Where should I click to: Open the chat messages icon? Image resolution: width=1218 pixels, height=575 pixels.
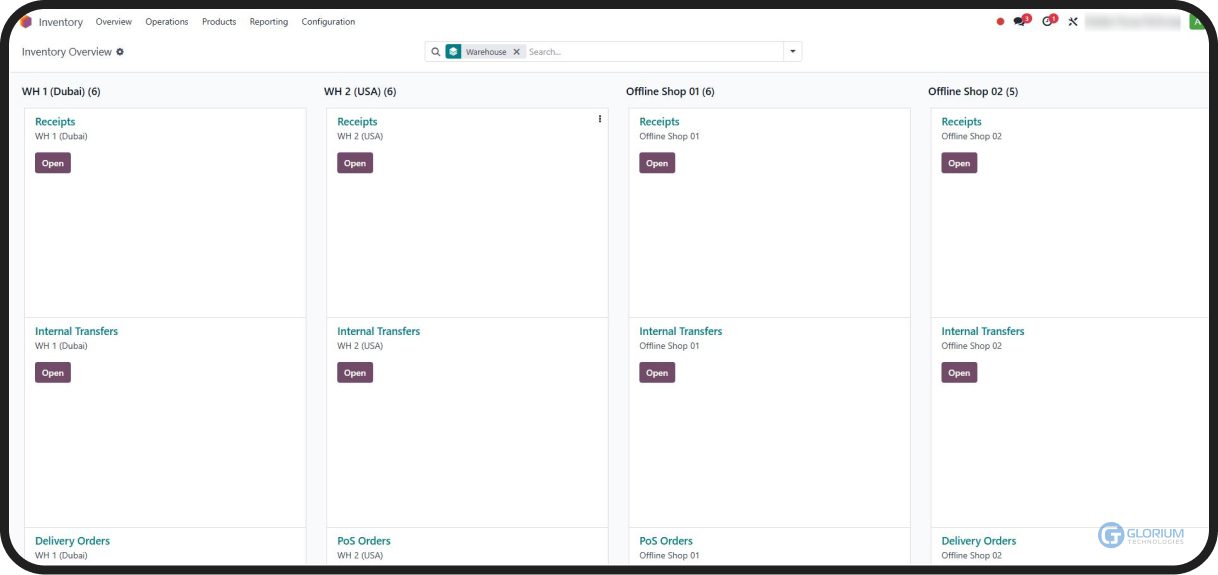pyautogui.click(x=1019, y=21)
